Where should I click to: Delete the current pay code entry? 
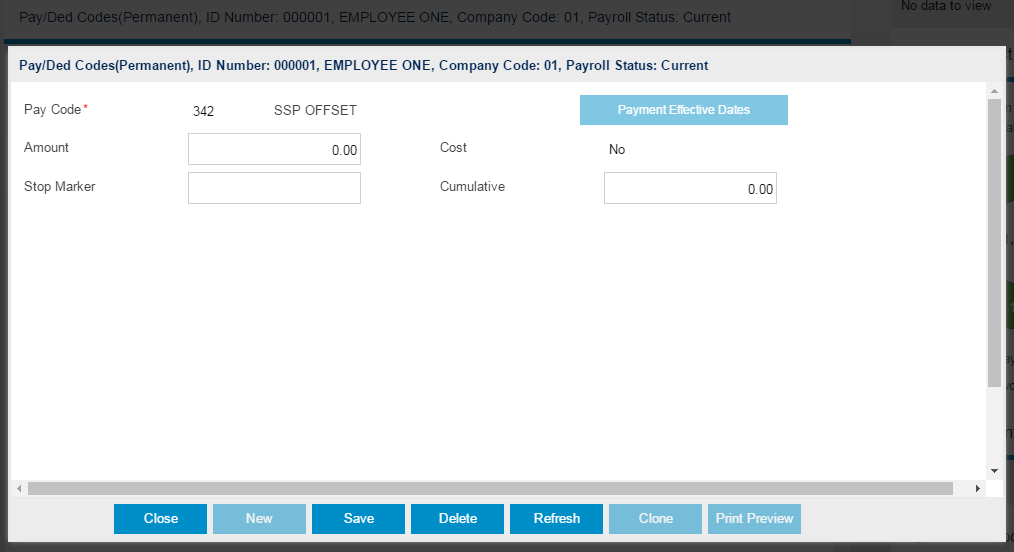[x=457, y=519]
